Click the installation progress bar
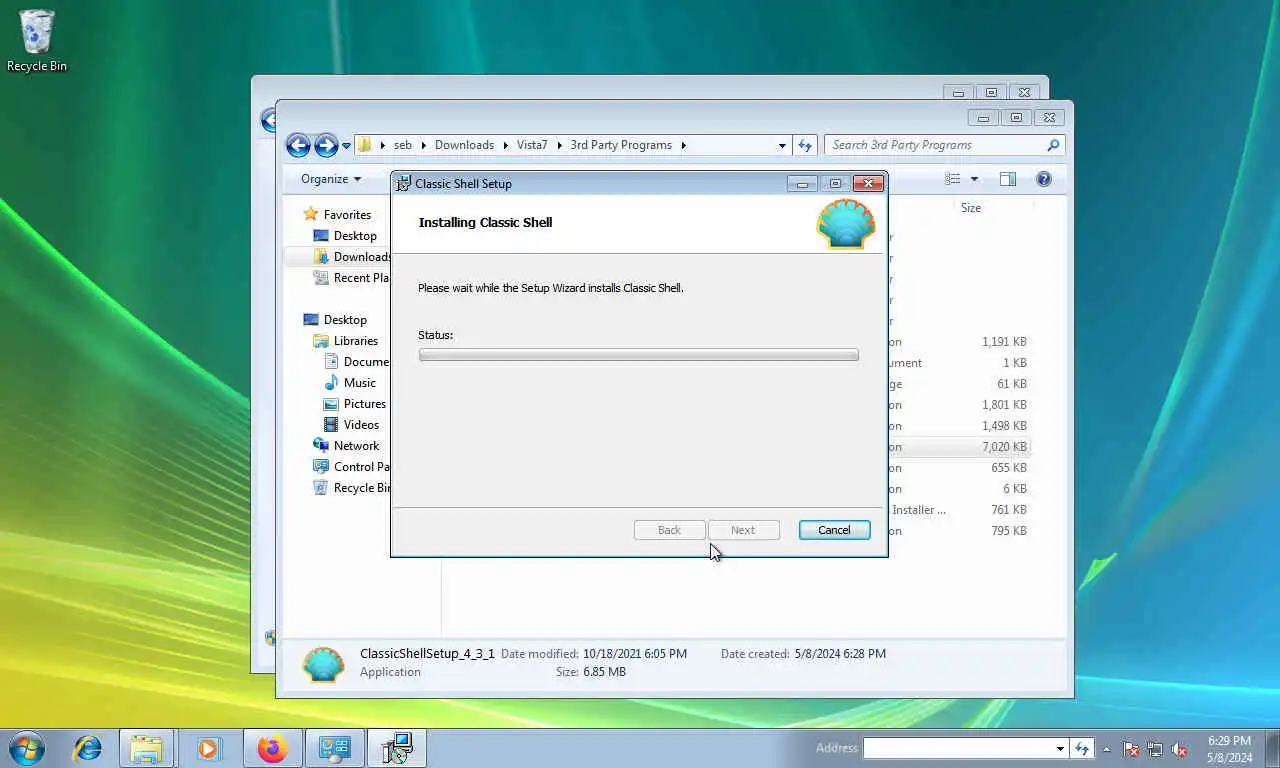This screenshot has width=1280, height=768. (638, 355)
